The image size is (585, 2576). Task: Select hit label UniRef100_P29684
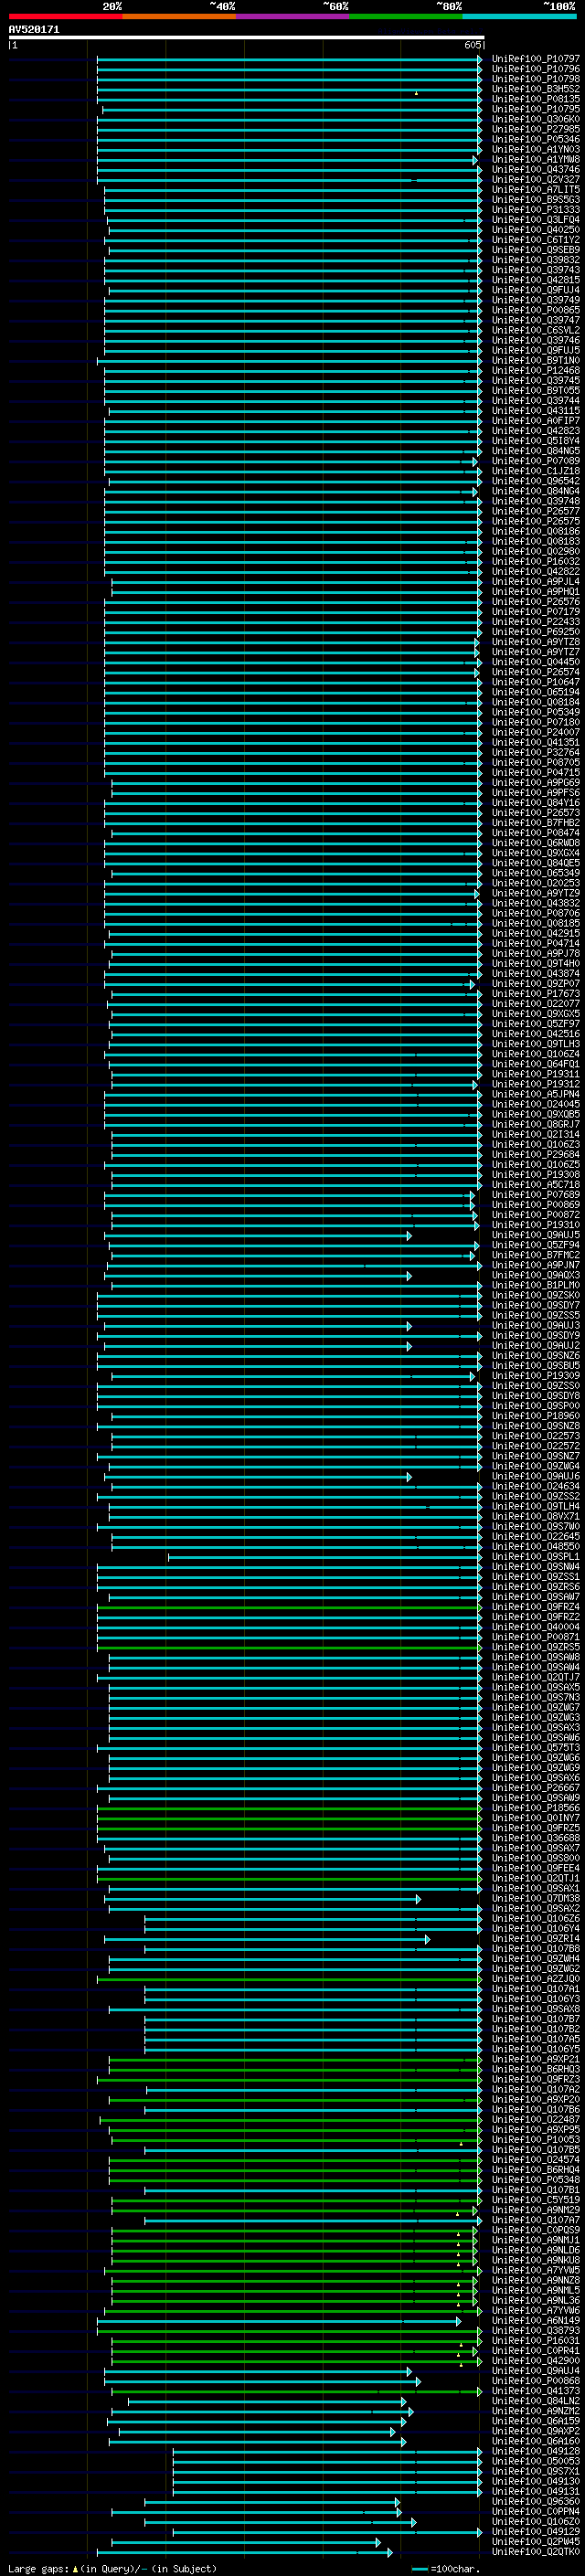536,1155
